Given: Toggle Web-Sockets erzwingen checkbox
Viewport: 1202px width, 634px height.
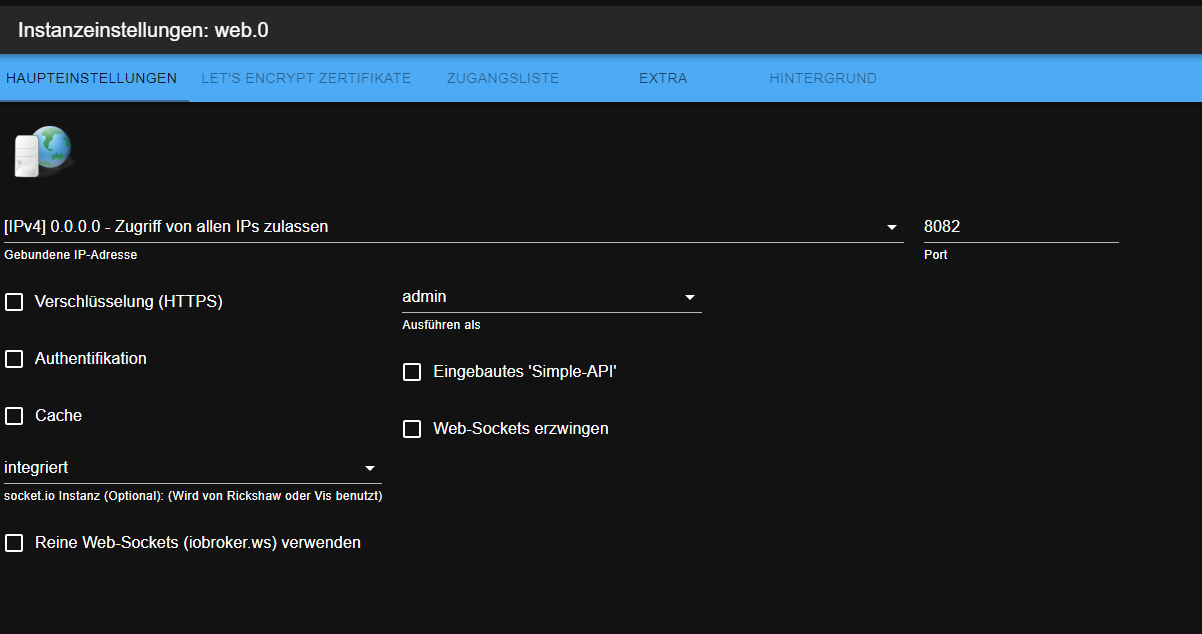Looking at the screenshot, I should [x=412, y=429].
